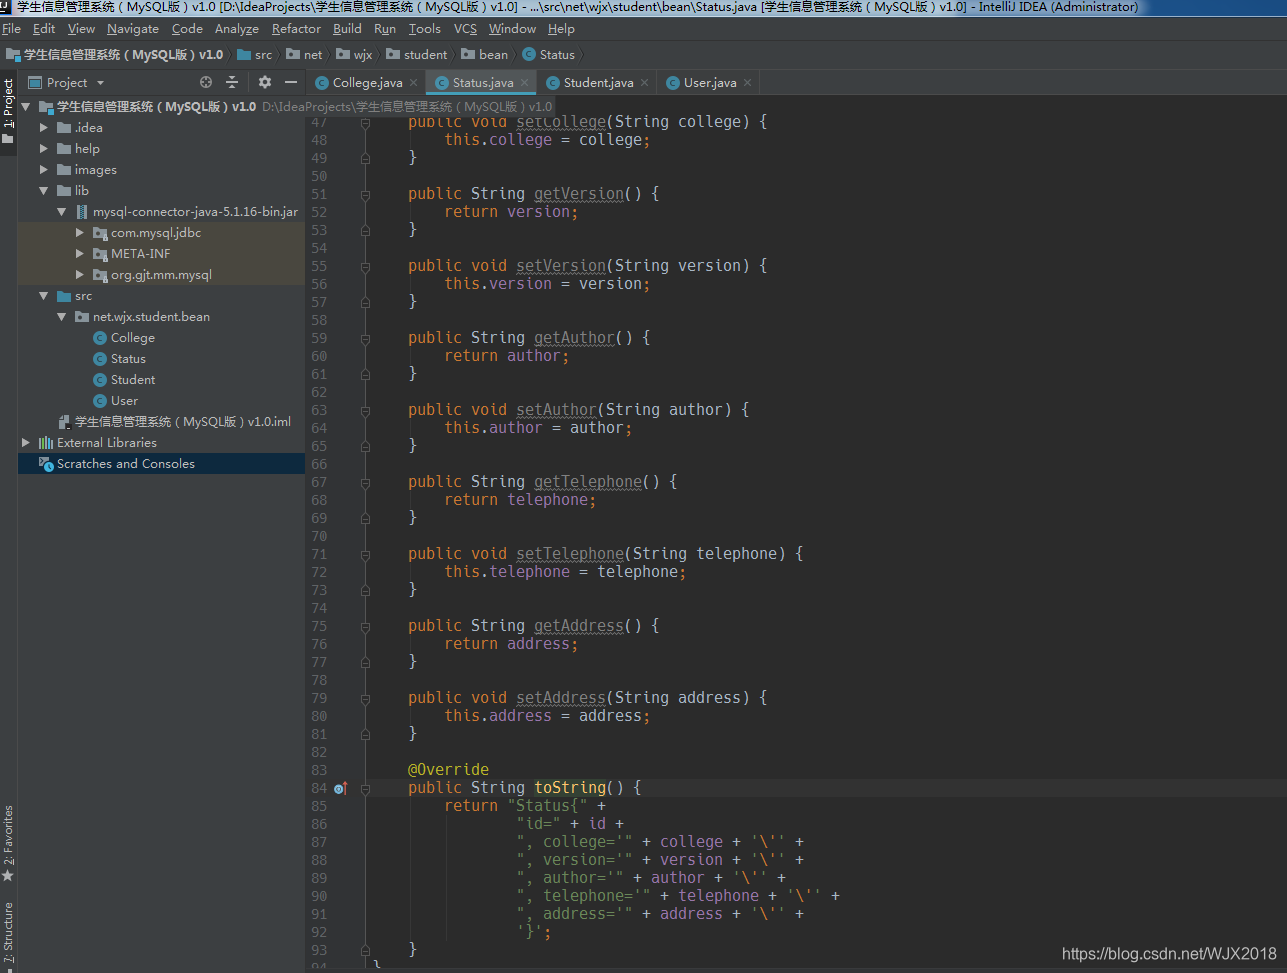Viewport: 1287px width, 973px height.
Task: Click the @Override annotation
Action: point(448,770)
